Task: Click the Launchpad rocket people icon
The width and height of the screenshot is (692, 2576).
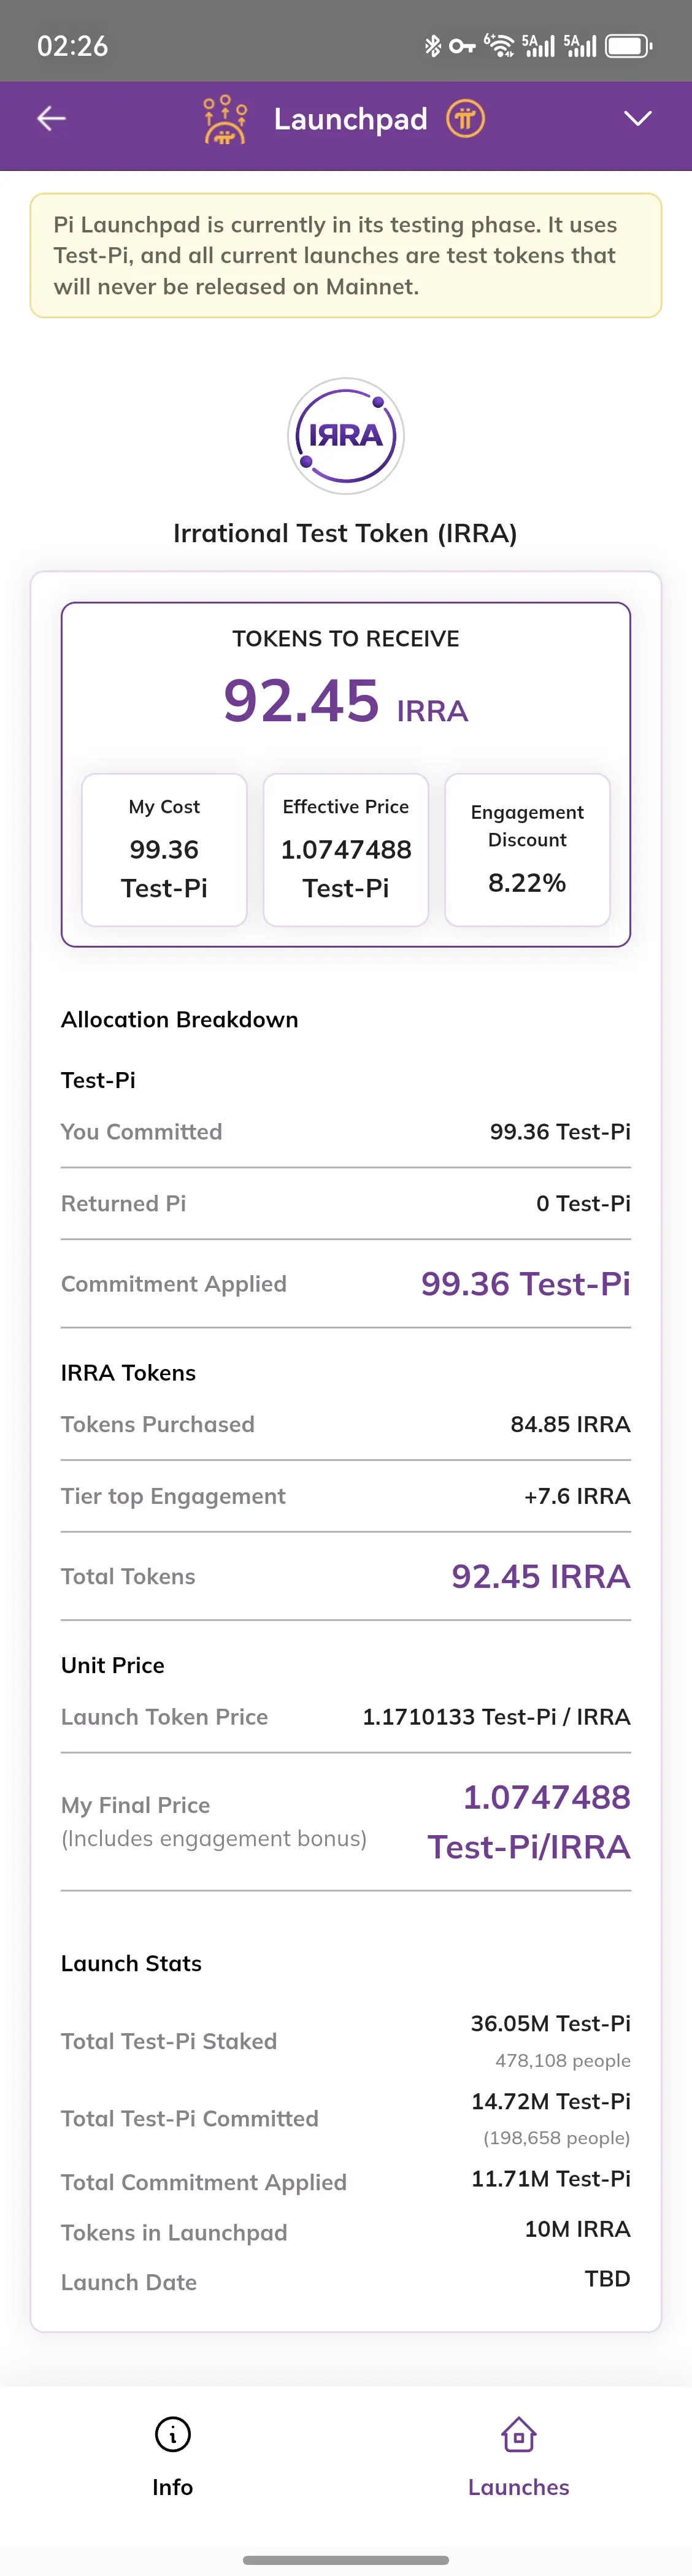Action: (x=225, y=119)
